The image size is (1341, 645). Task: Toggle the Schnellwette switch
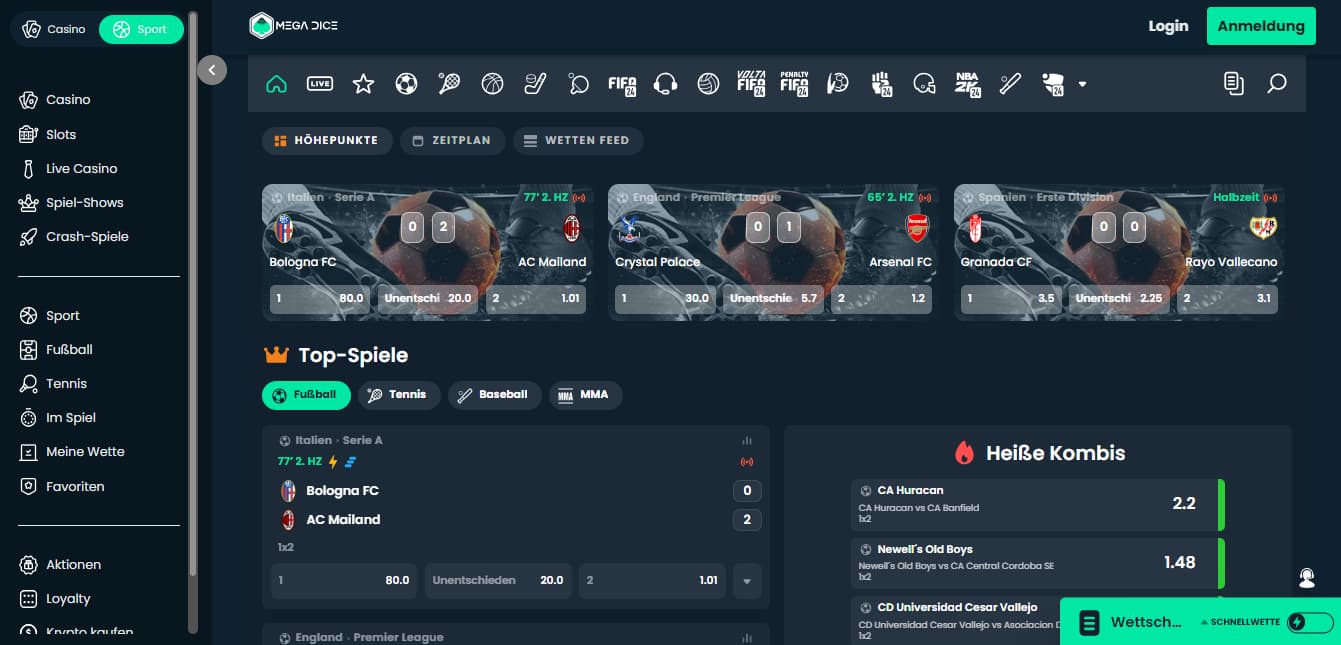pyautogui.click(x=1311, y=622)
